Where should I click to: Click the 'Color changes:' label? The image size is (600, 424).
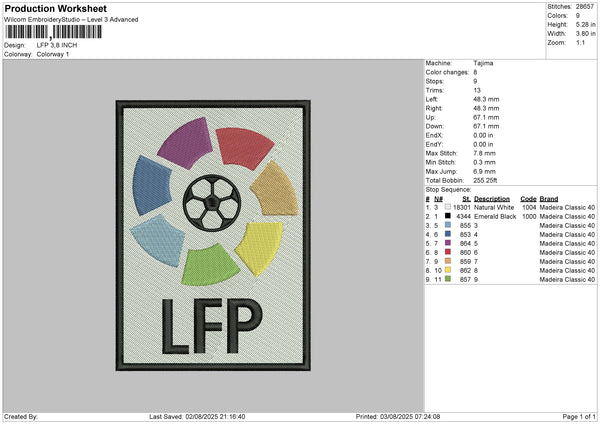pos(447,72)
